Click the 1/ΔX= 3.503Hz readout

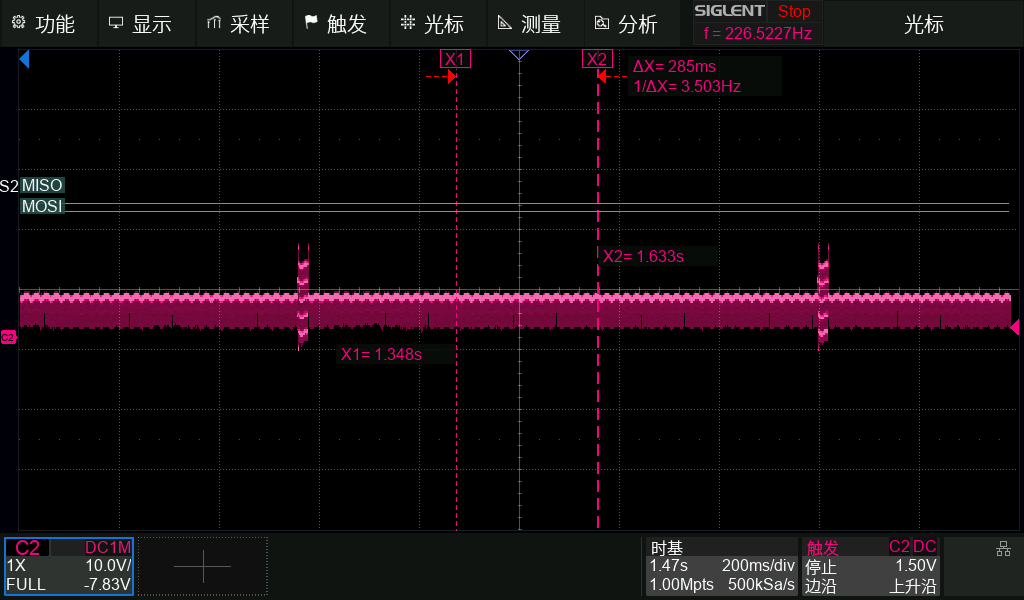(687, 86)
